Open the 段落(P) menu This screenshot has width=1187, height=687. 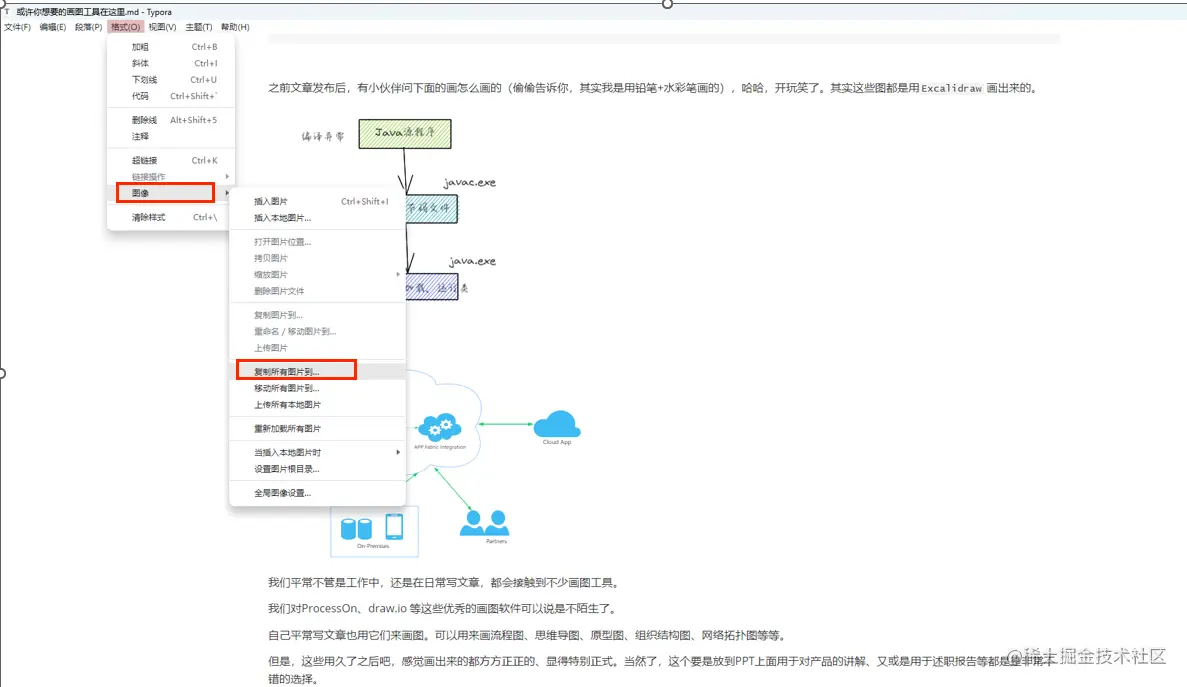89,27
